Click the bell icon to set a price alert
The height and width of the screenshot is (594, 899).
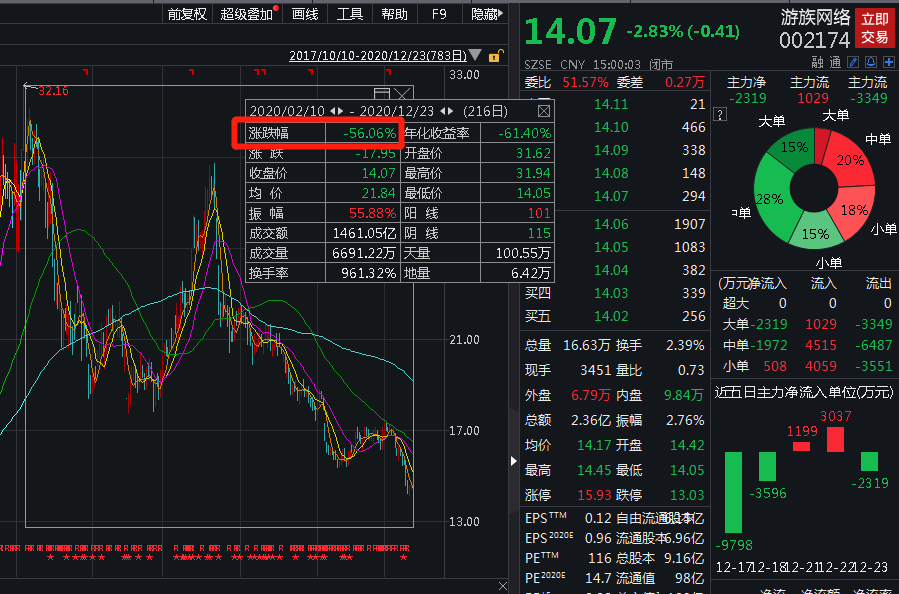click(x=871, y=62)
